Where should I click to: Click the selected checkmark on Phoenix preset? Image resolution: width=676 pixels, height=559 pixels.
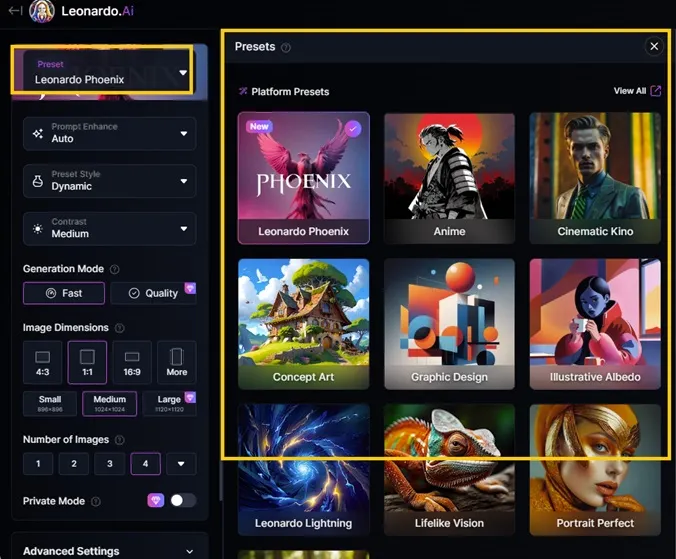[353, 128]
